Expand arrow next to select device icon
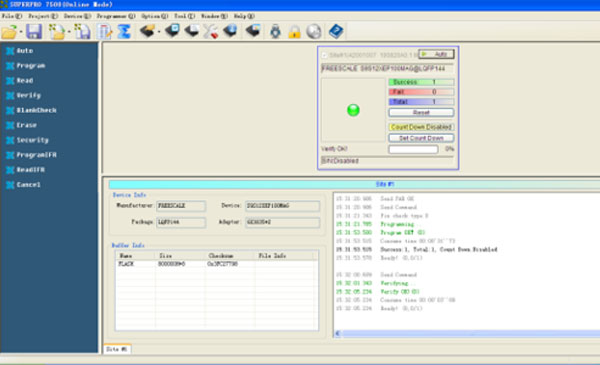This screenshot has width=600, height=365. tap(159, 32)
